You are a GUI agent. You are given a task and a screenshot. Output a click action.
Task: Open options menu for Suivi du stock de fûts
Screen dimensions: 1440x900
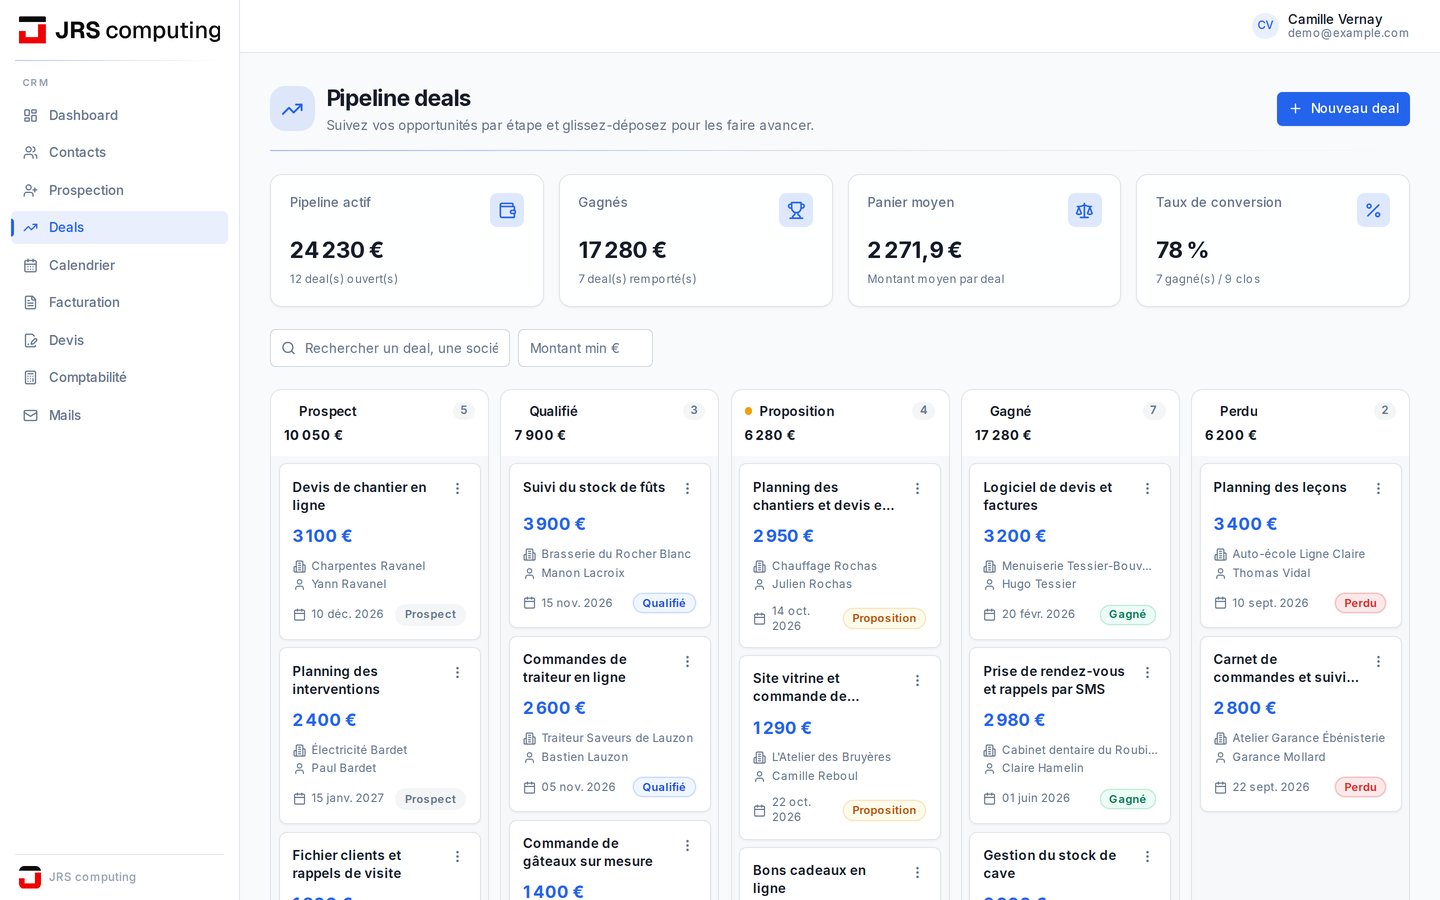(x=687, y=489)
